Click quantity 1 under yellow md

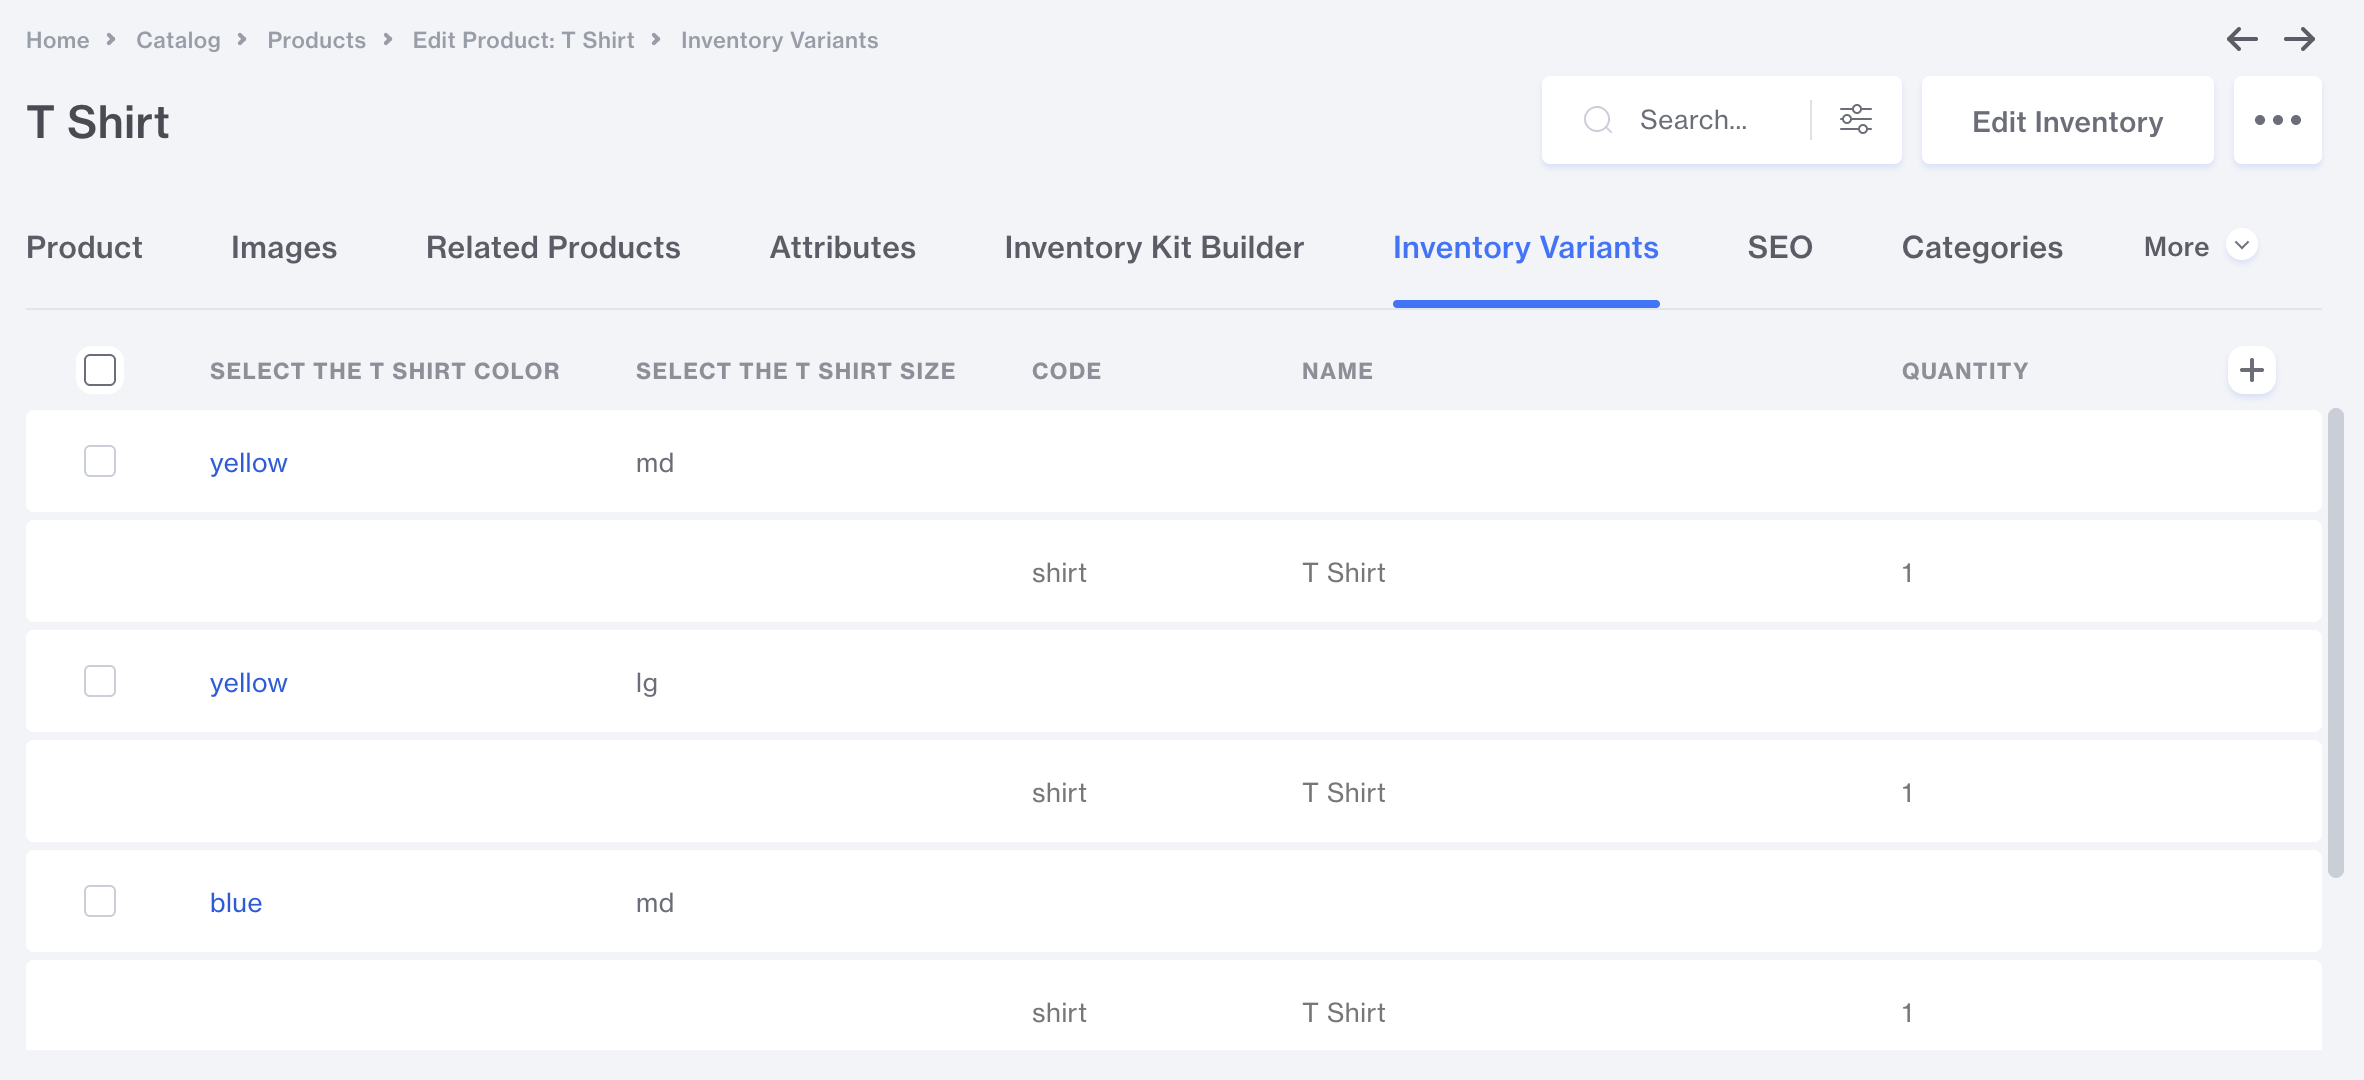click(1907, 573)
